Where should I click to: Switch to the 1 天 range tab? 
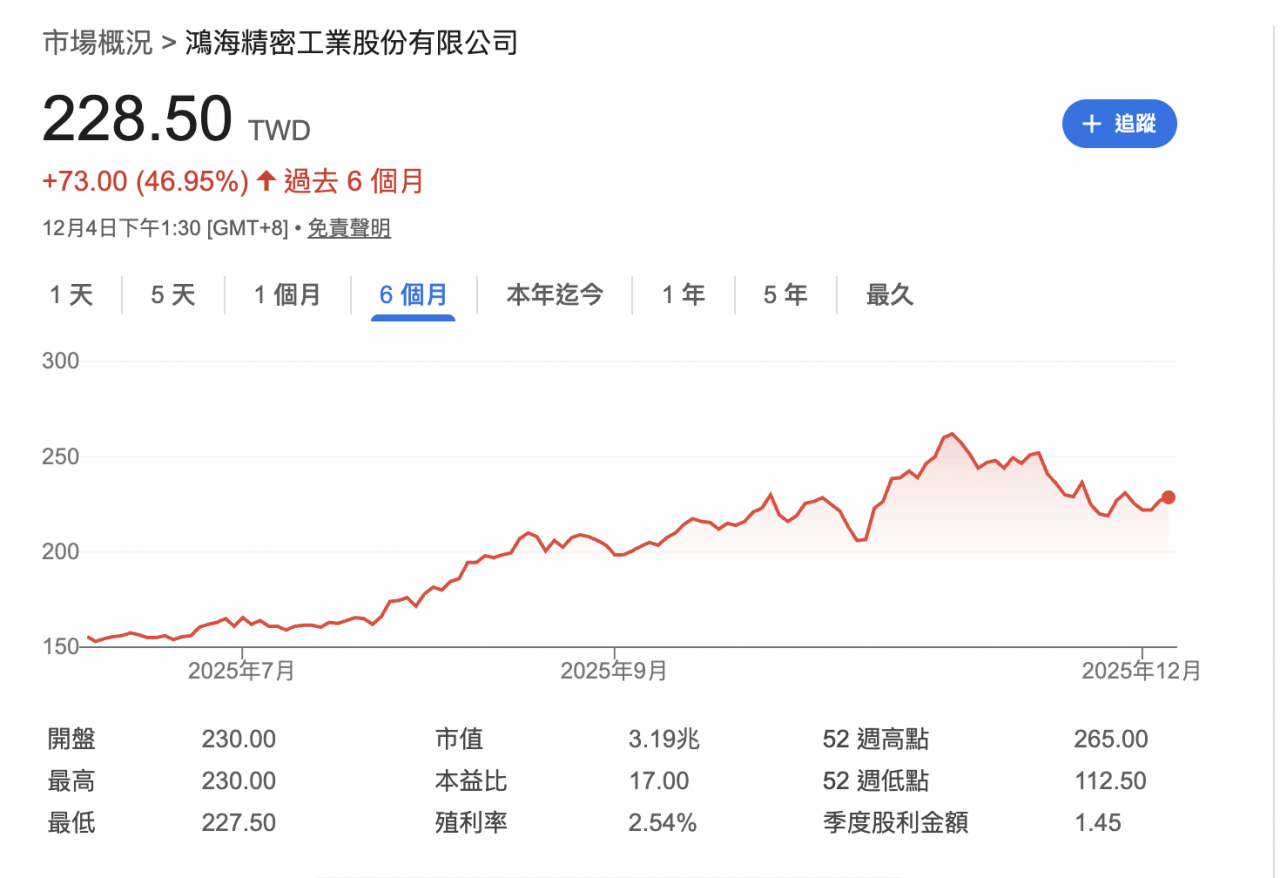click(x=71, y=295)
